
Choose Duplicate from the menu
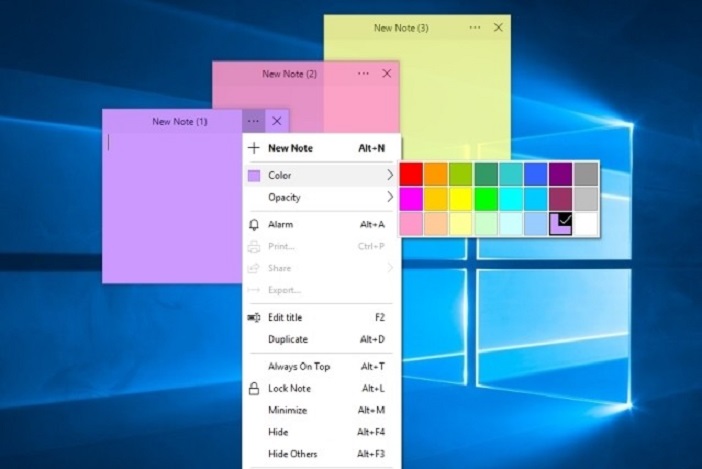[x=322, y=339]
